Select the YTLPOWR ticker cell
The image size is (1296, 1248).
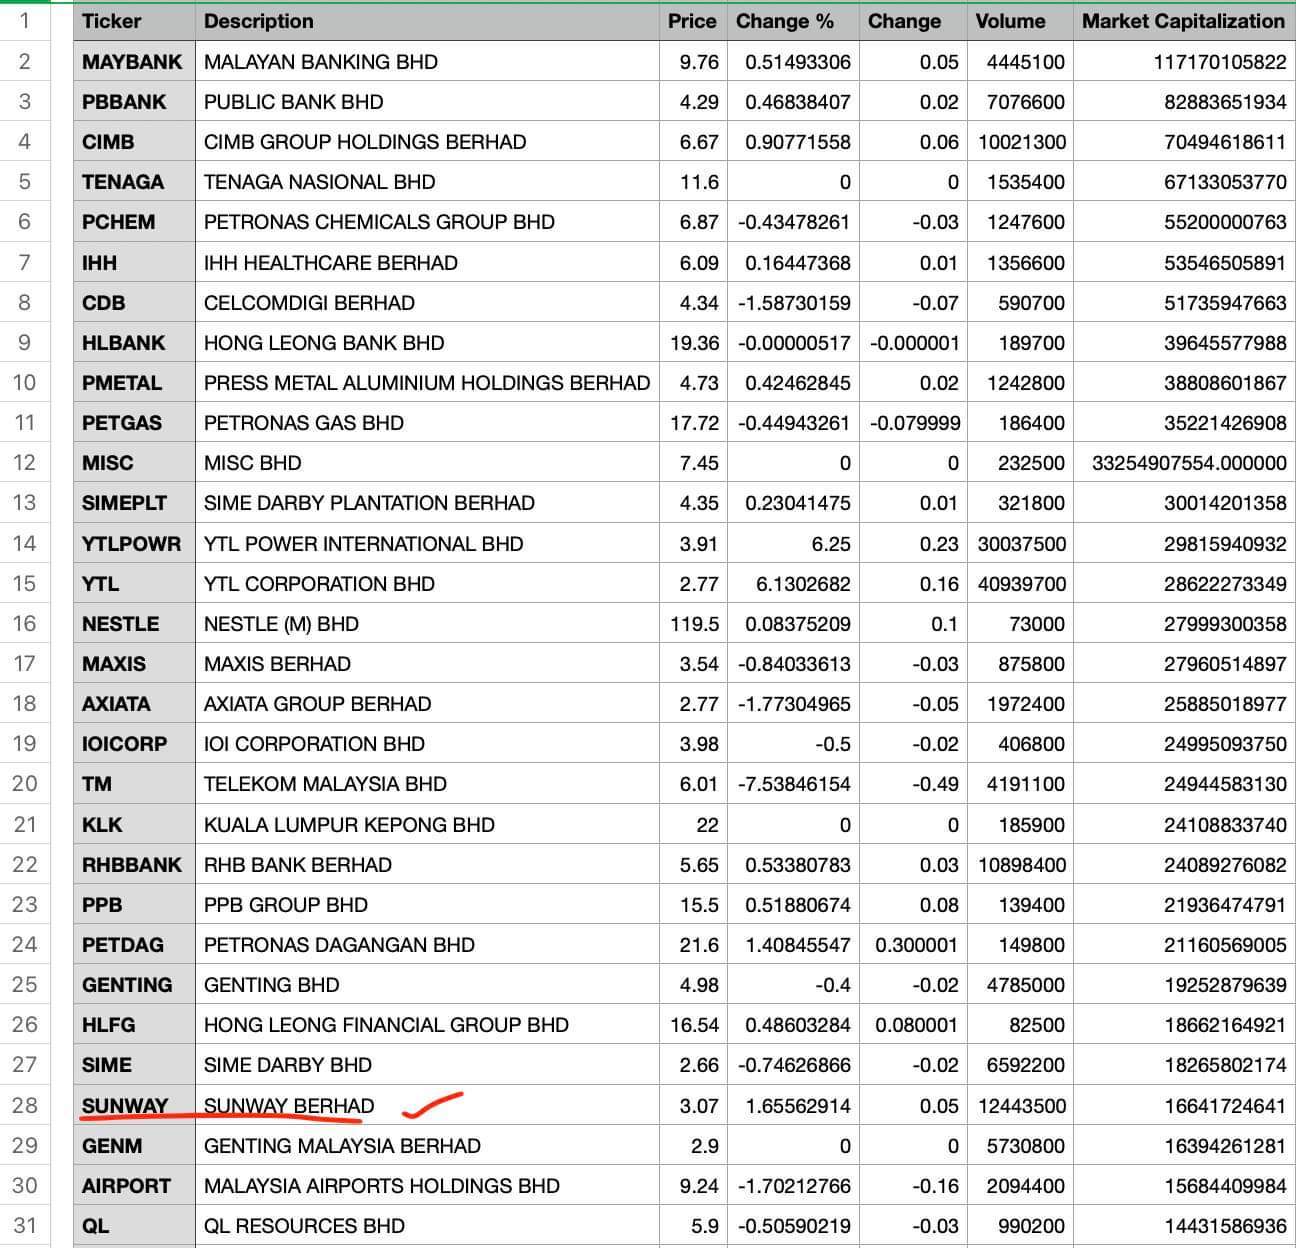134,544
